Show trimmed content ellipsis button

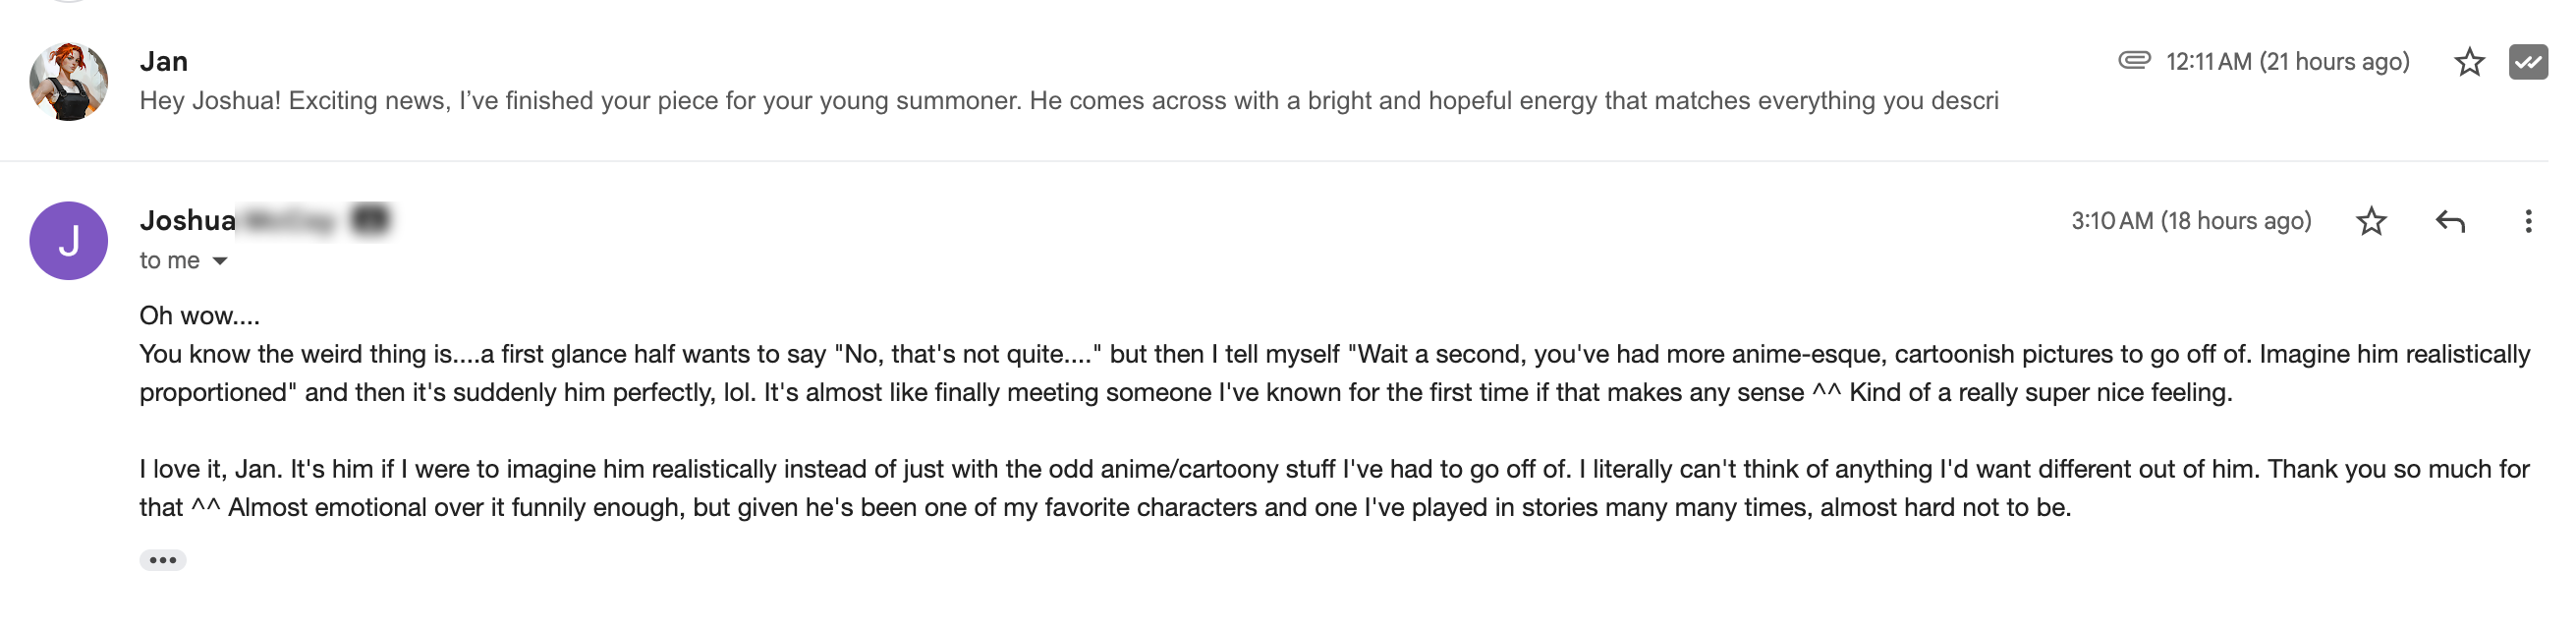(163, 560)
